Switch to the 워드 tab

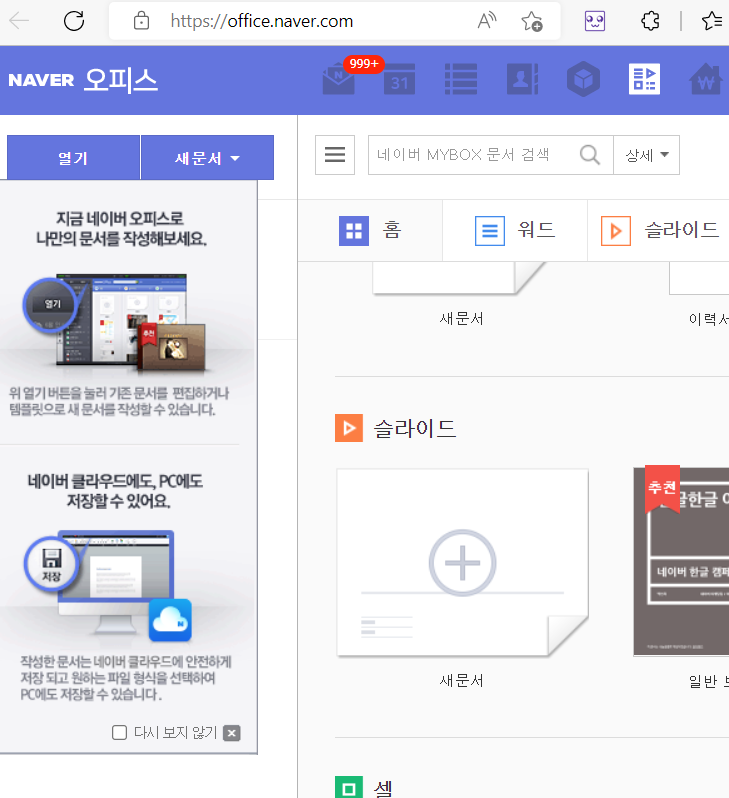pos(515,231)
